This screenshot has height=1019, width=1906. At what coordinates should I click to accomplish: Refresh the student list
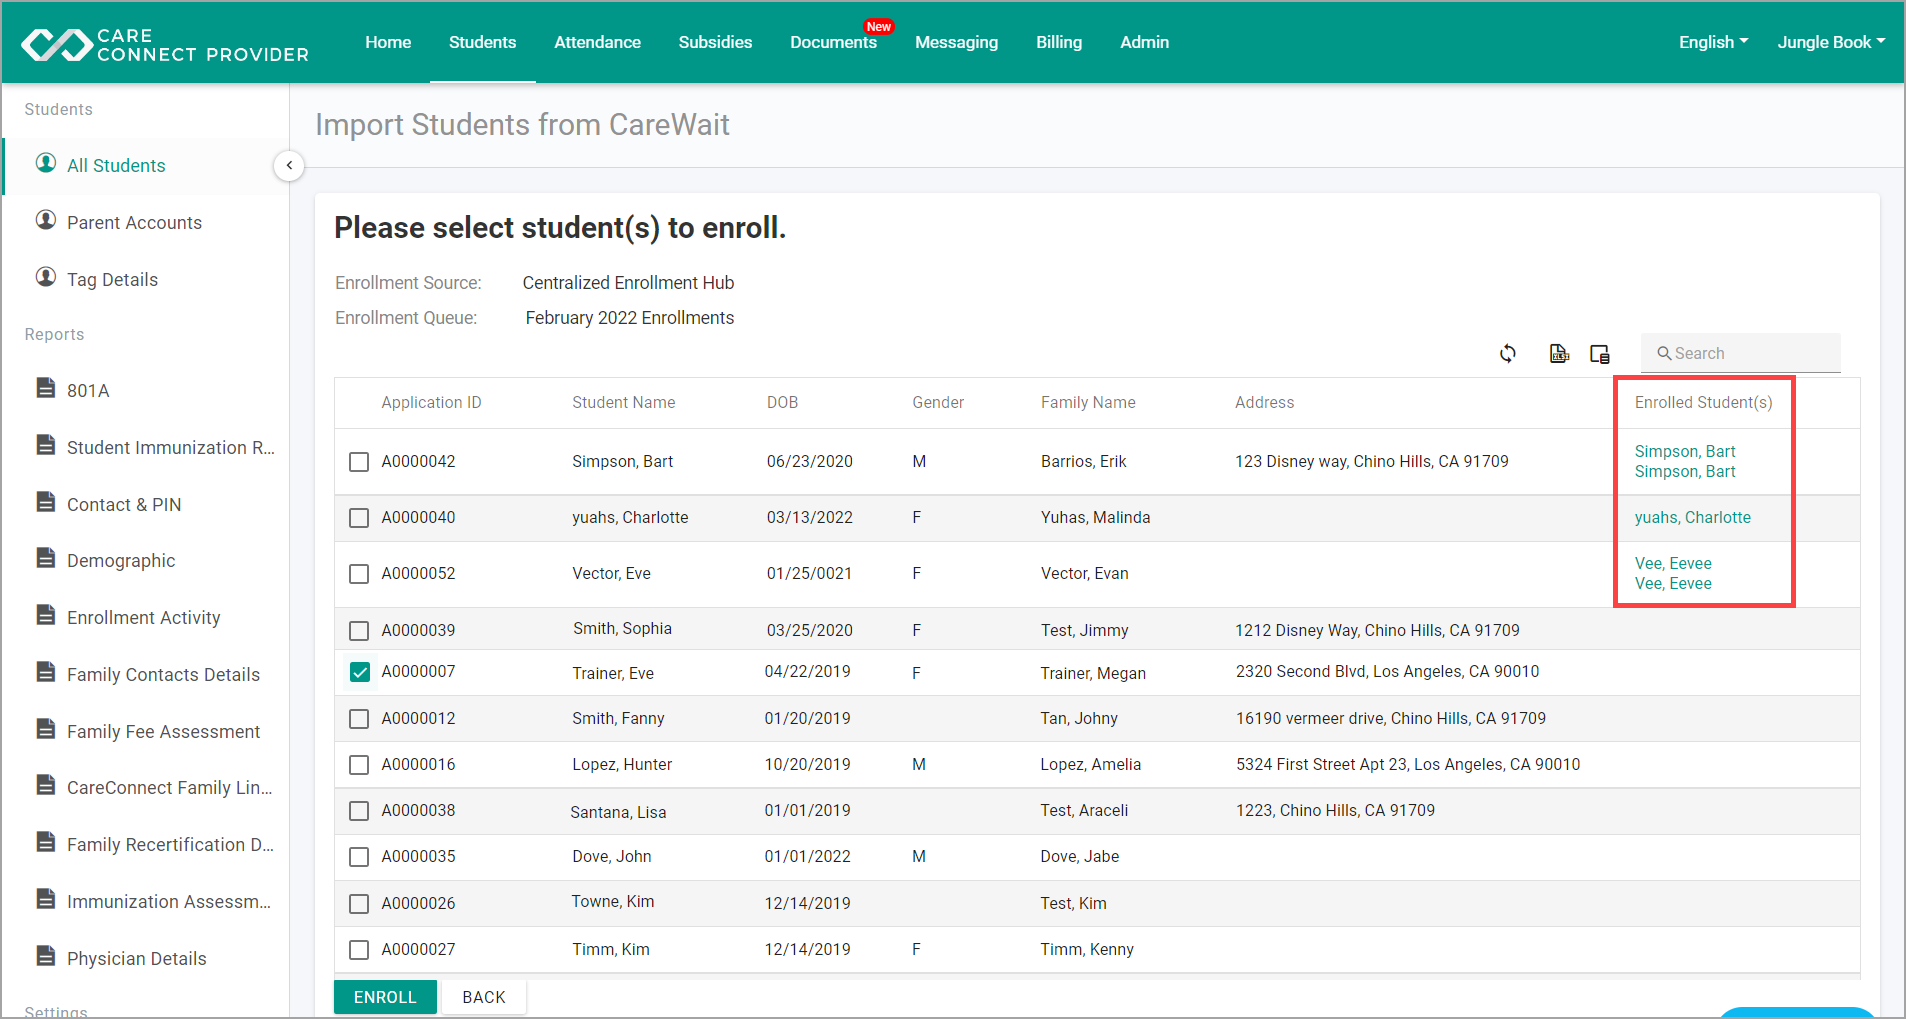pyautogui.click(x=1508, y=353)
